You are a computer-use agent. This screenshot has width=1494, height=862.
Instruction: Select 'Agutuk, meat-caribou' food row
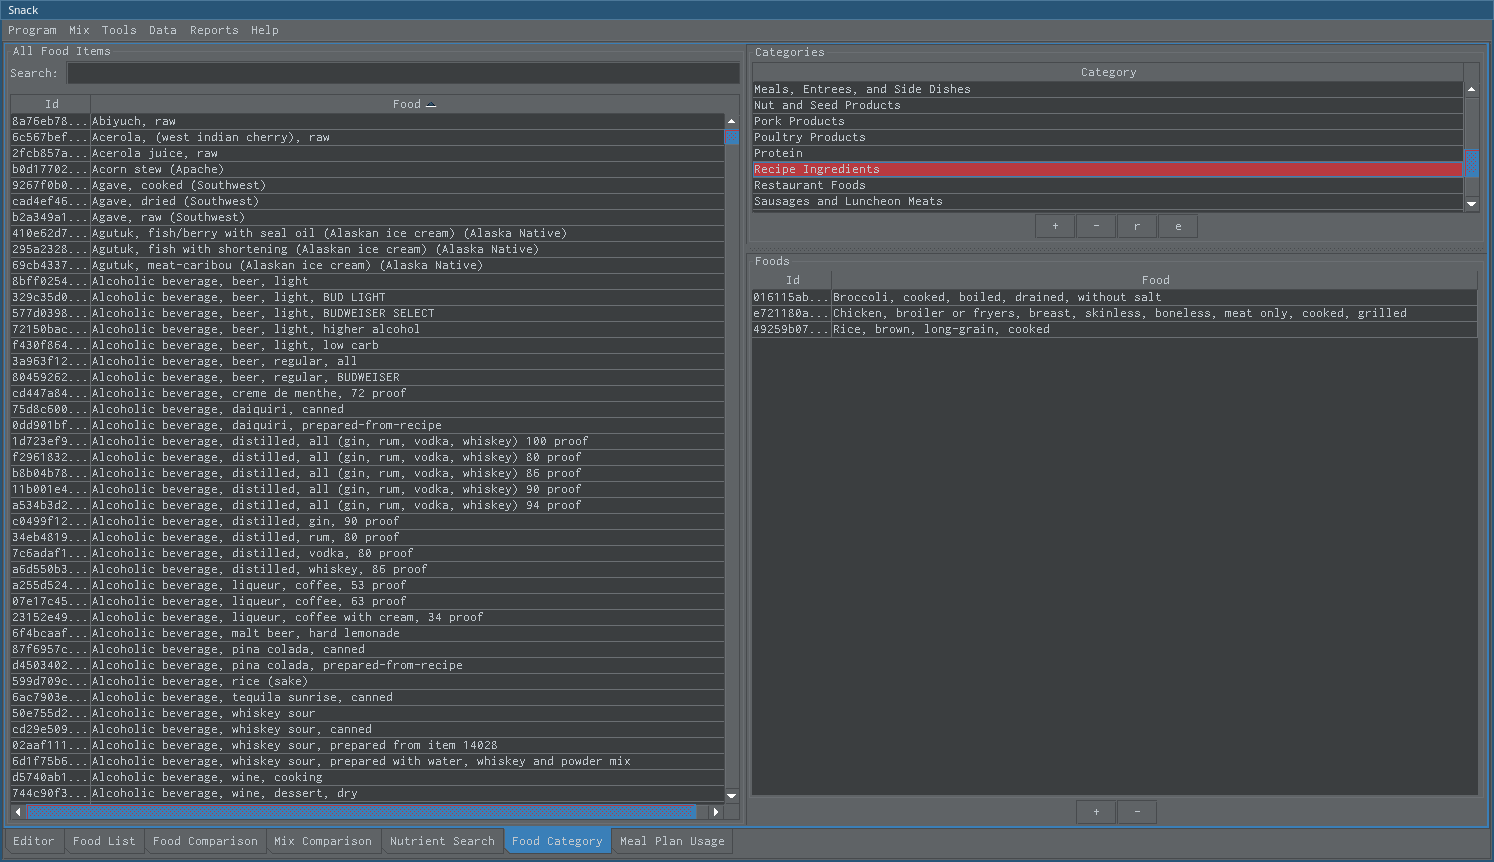click(x=367, y=265)
